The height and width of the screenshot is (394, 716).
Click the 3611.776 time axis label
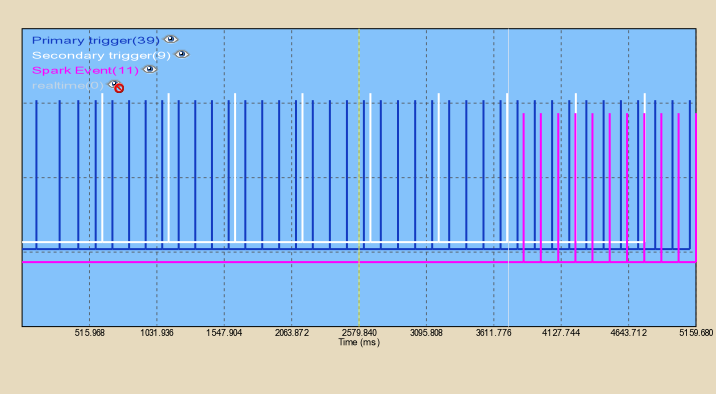[494, 333]
